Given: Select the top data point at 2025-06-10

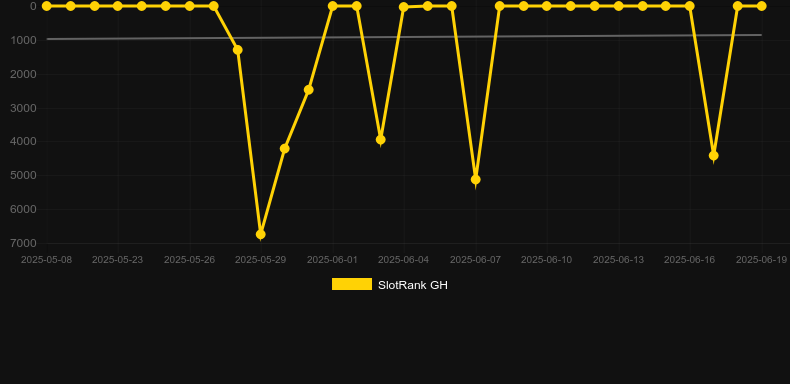Looking at the screenshot, I should [547, 6].
